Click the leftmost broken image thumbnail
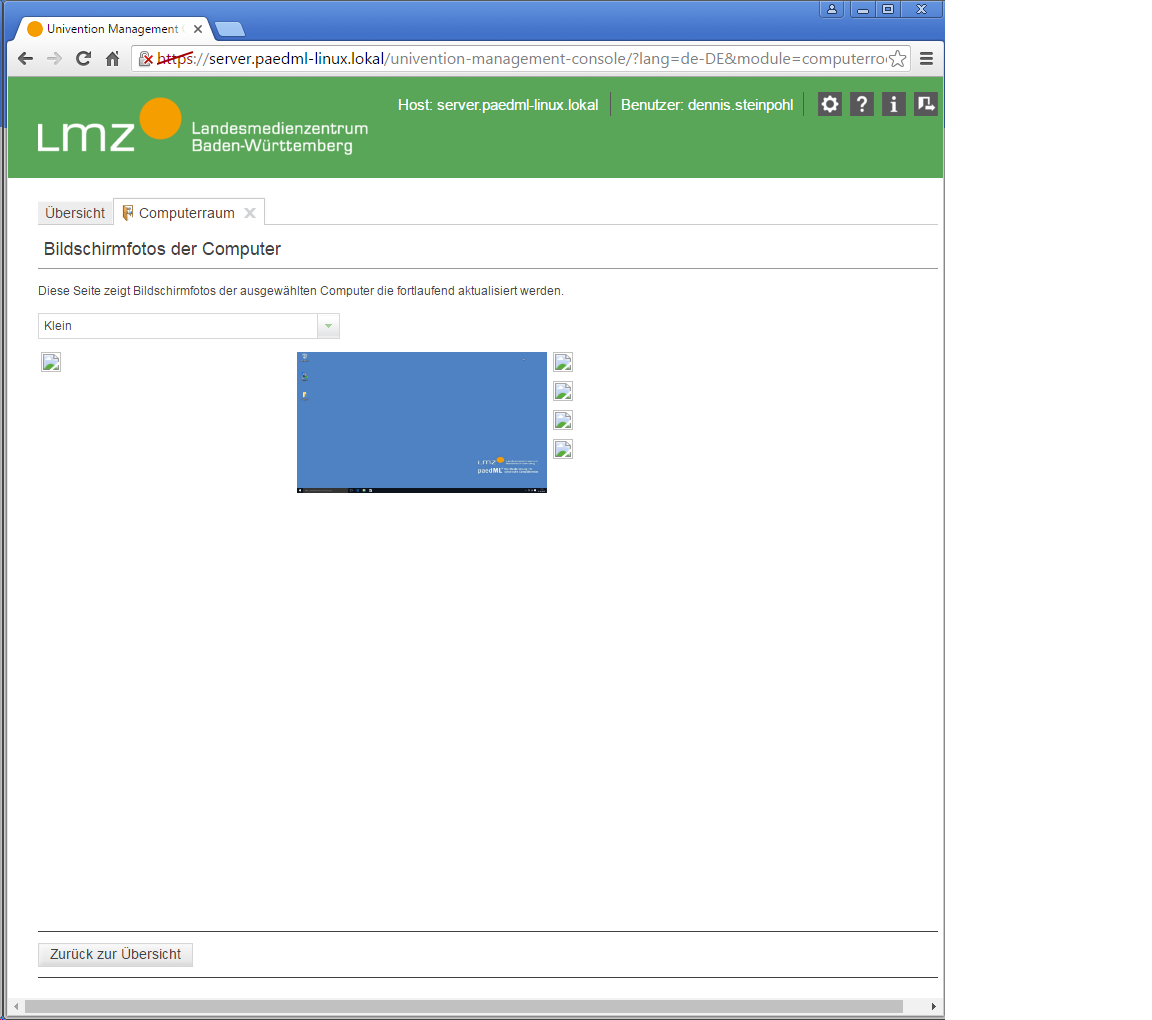This screenshot has width=1152, height=1020. pyautogui.click(x=51, y=362)
